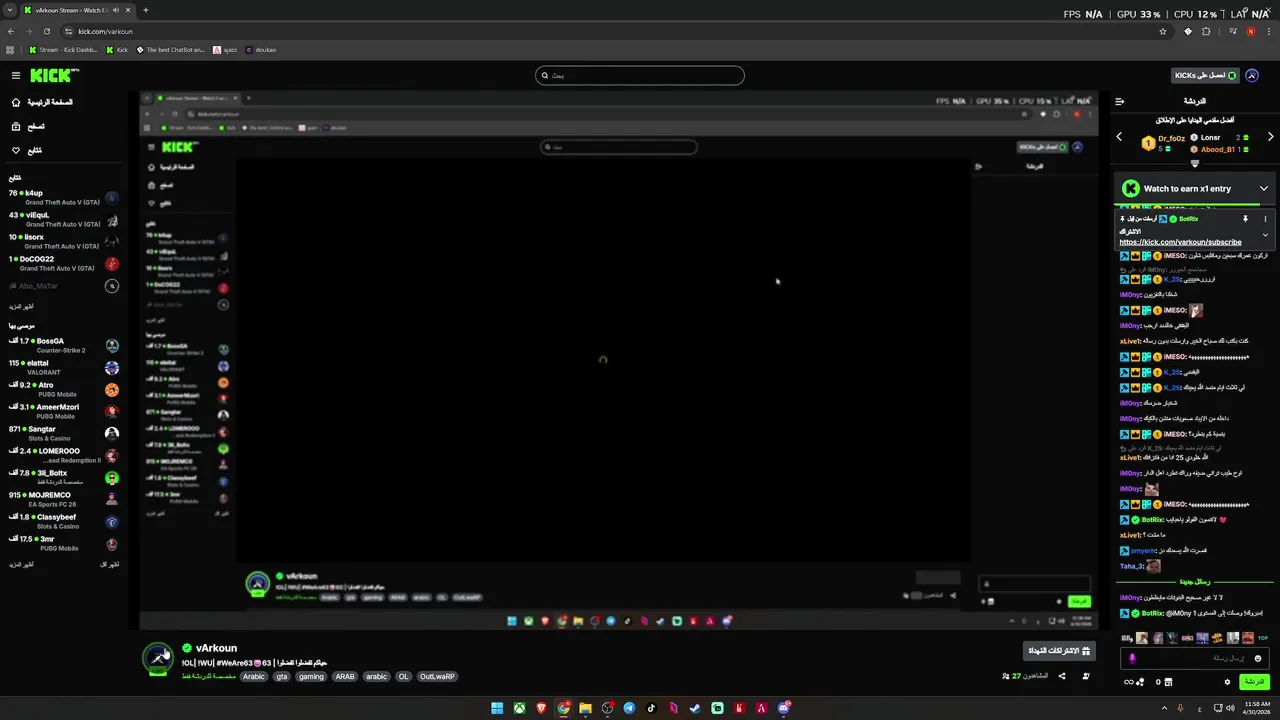The height and width of the screenshot is (720, 1280).
Task: Open Classybeef channel in sidebar
Action: 62,521
